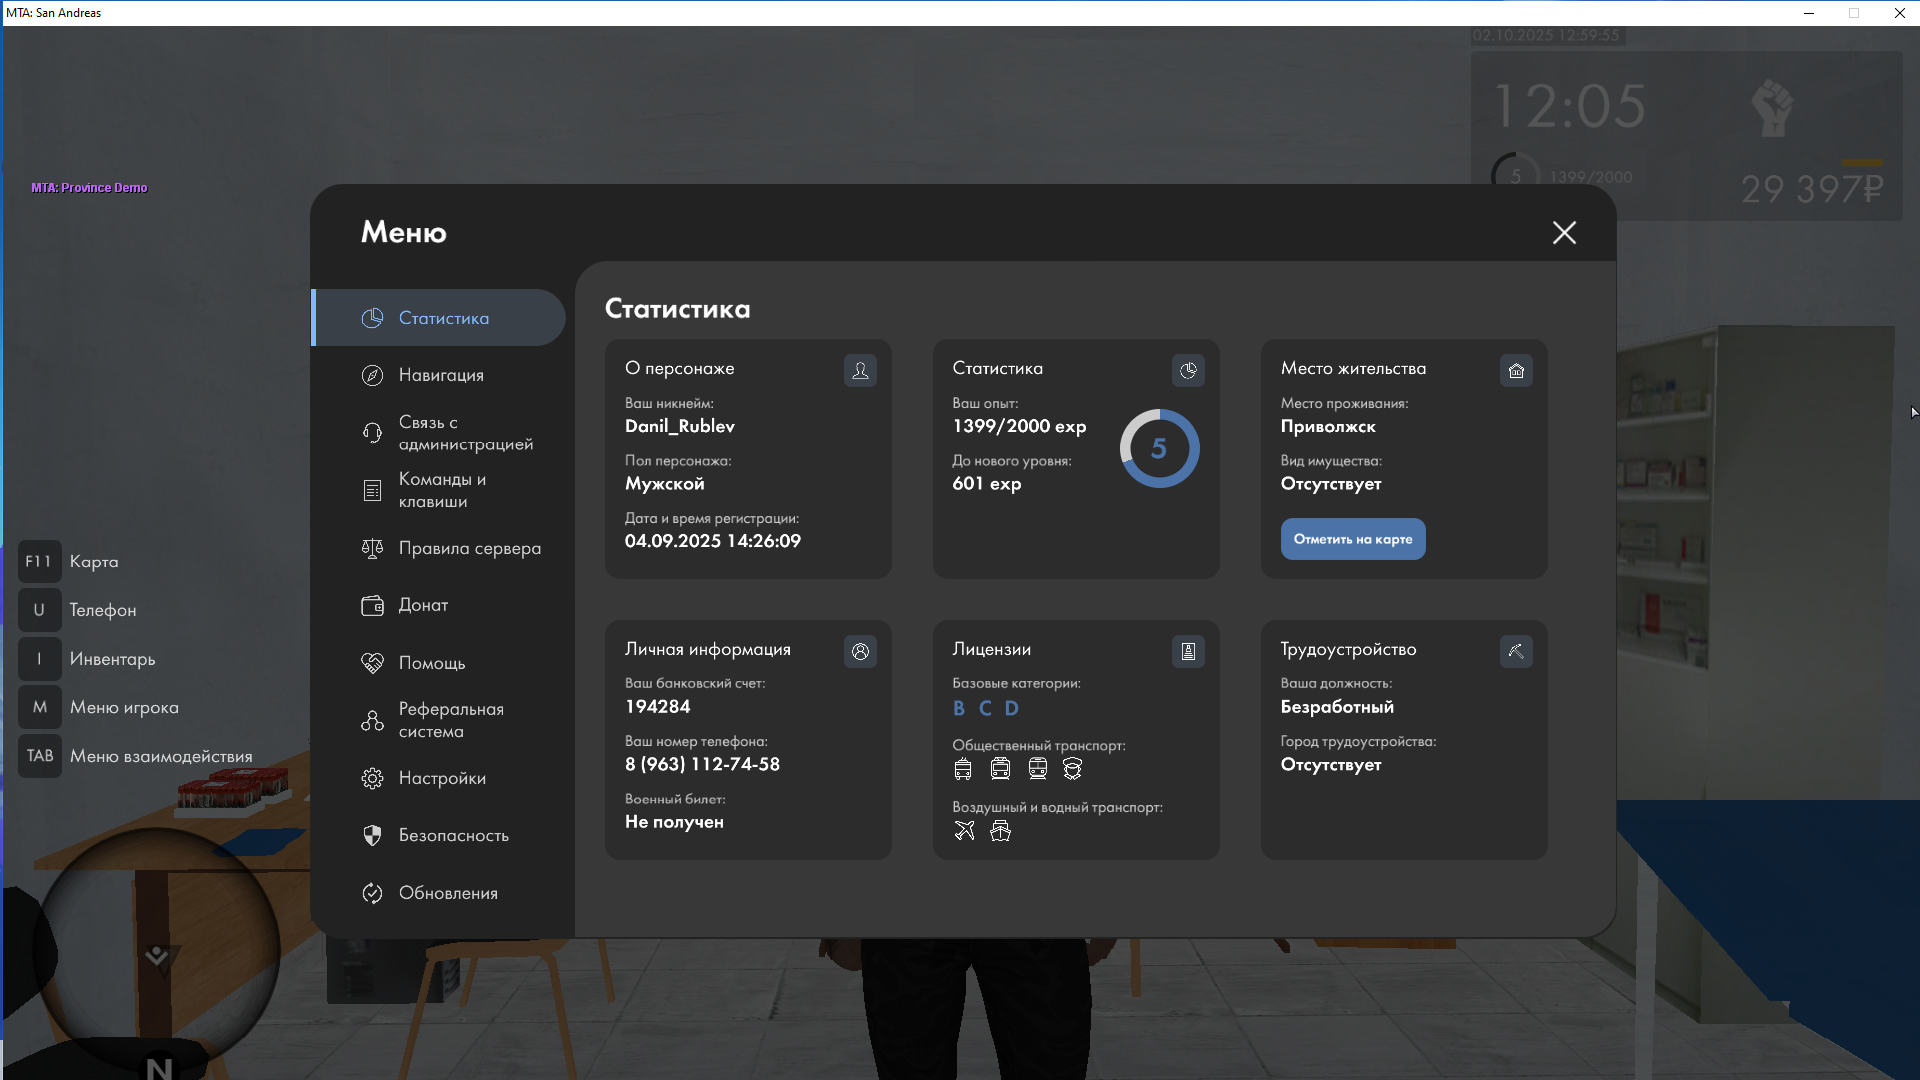Open the Навигация menu section
This screenshot has width=1920, height=1080.
click(x=440, y=375)
